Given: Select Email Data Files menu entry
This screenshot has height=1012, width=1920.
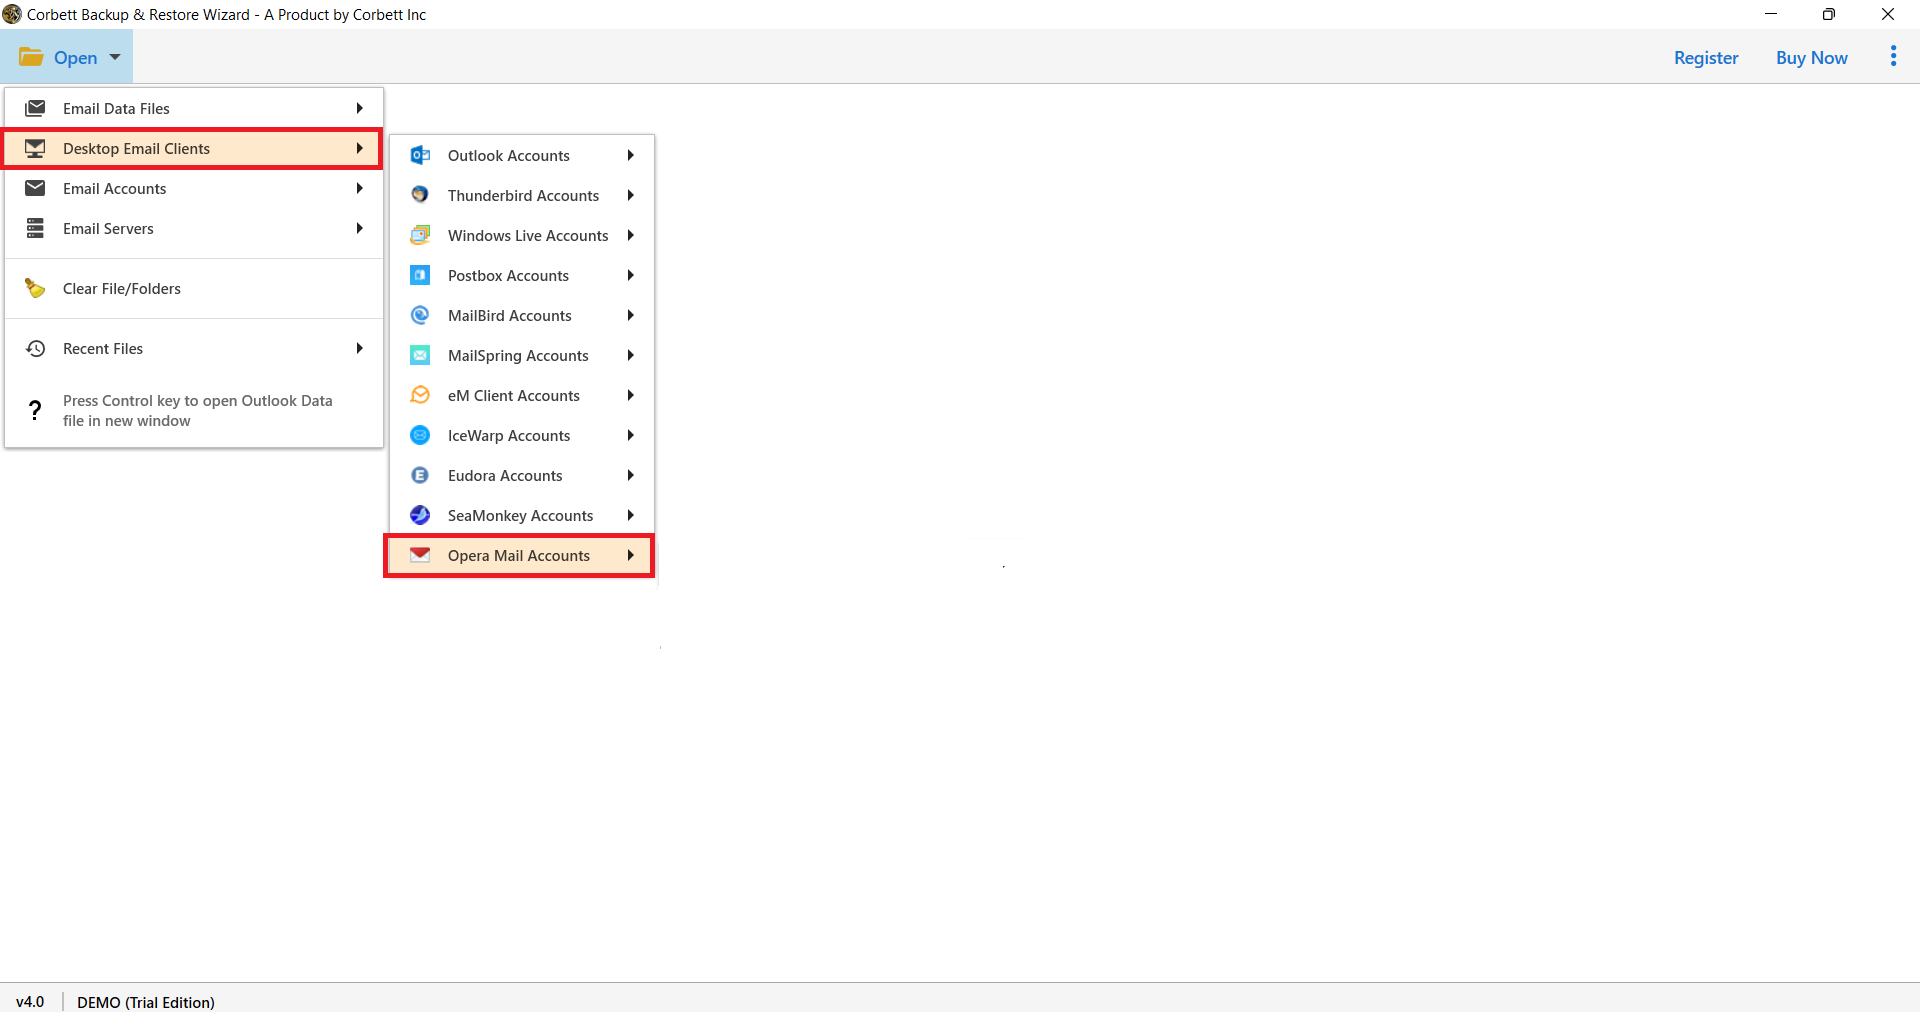Looking at the screenshot, I should point(194,108).
